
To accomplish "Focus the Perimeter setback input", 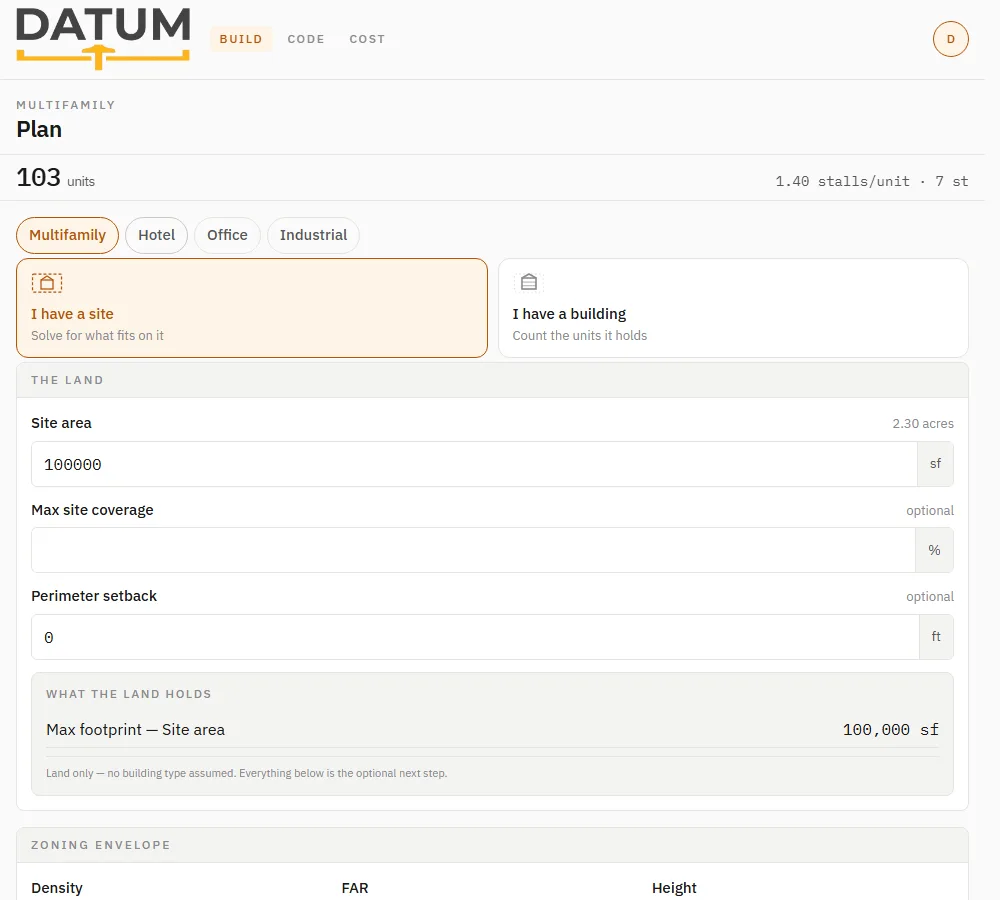I will 475,637.
